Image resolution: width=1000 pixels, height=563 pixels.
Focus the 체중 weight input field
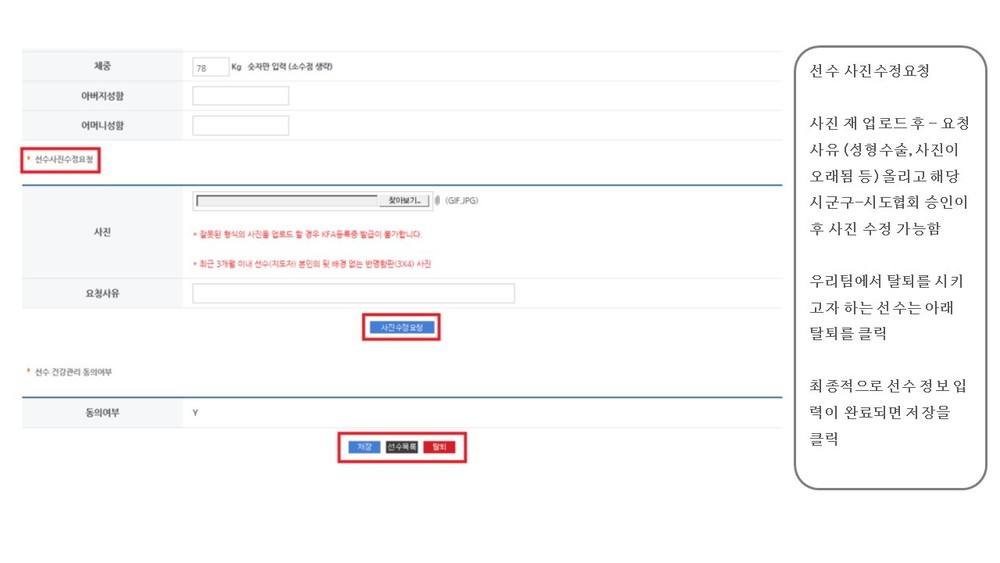[210, 67]
